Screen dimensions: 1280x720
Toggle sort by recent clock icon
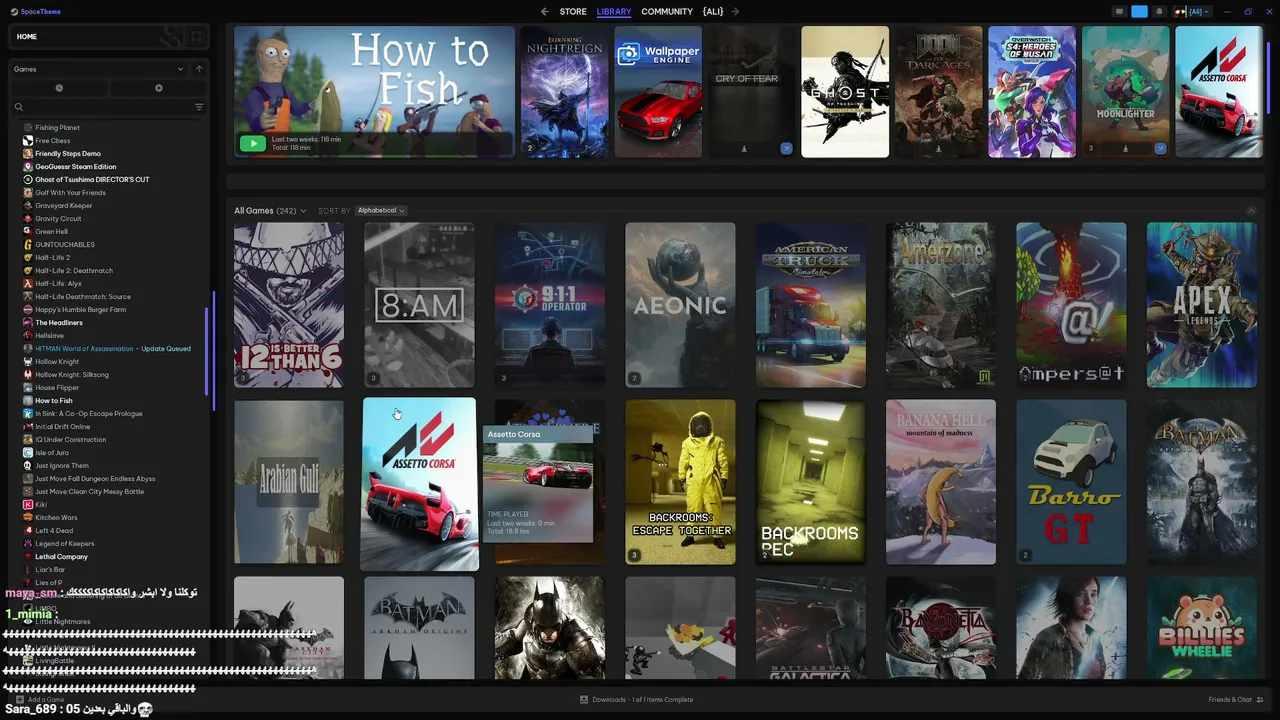click(59, 88)
